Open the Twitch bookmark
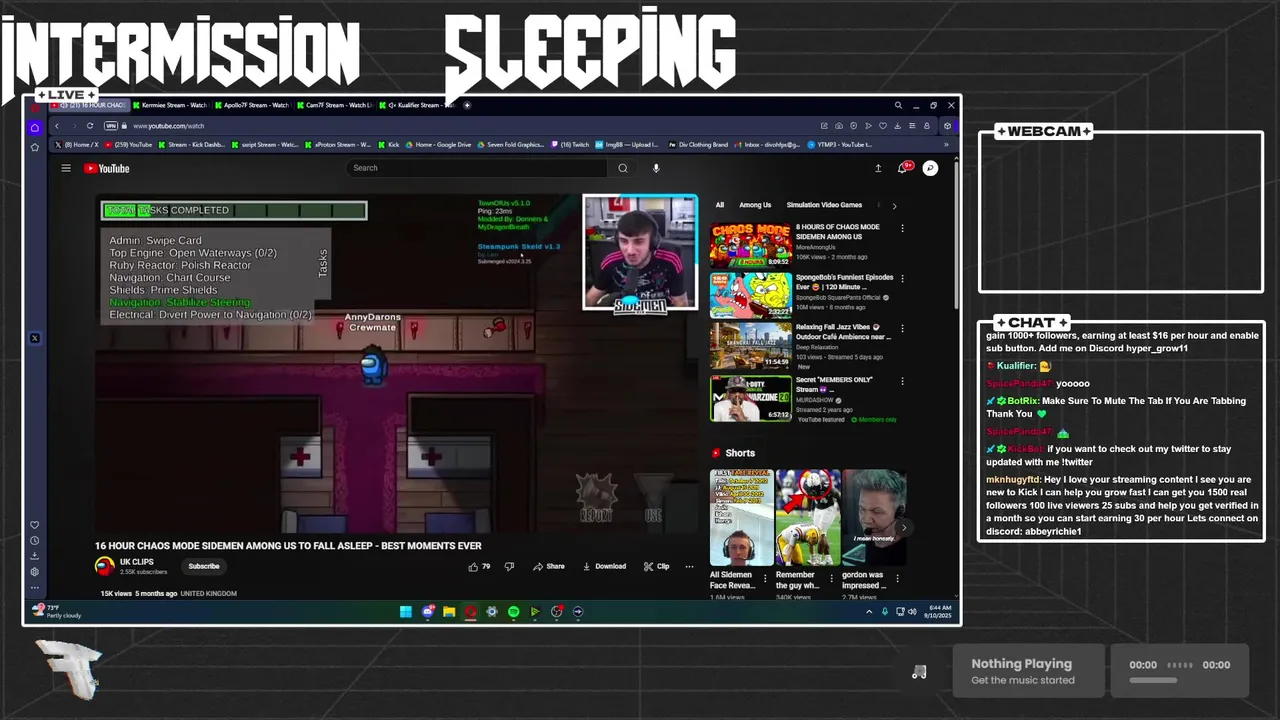 point(570,145)
